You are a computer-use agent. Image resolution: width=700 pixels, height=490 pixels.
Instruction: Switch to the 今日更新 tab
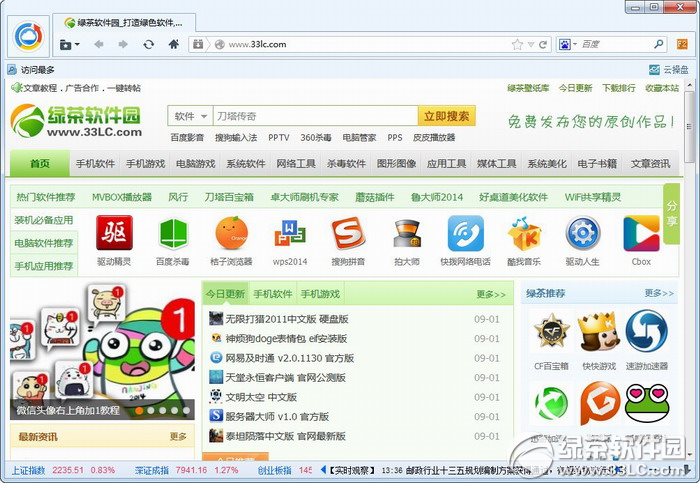(x=225, y=294)
